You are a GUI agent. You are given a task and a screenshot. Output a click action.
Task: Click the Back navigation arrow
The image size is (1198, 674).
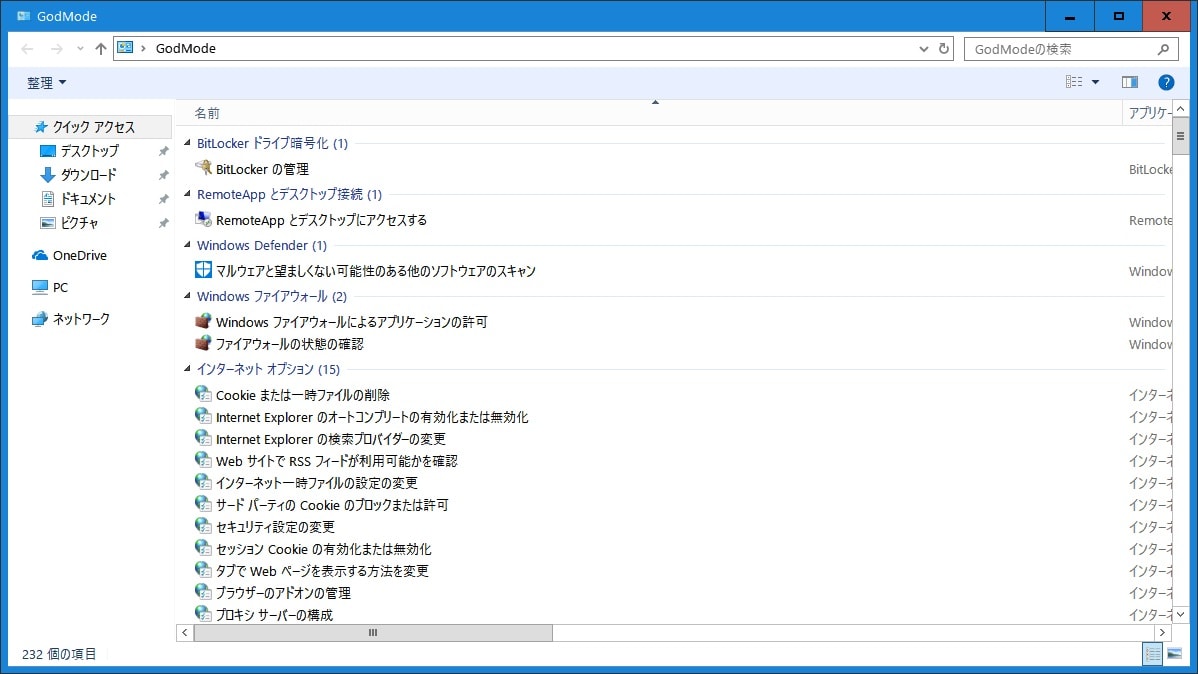pyautogui.click(x=28, y=49)
